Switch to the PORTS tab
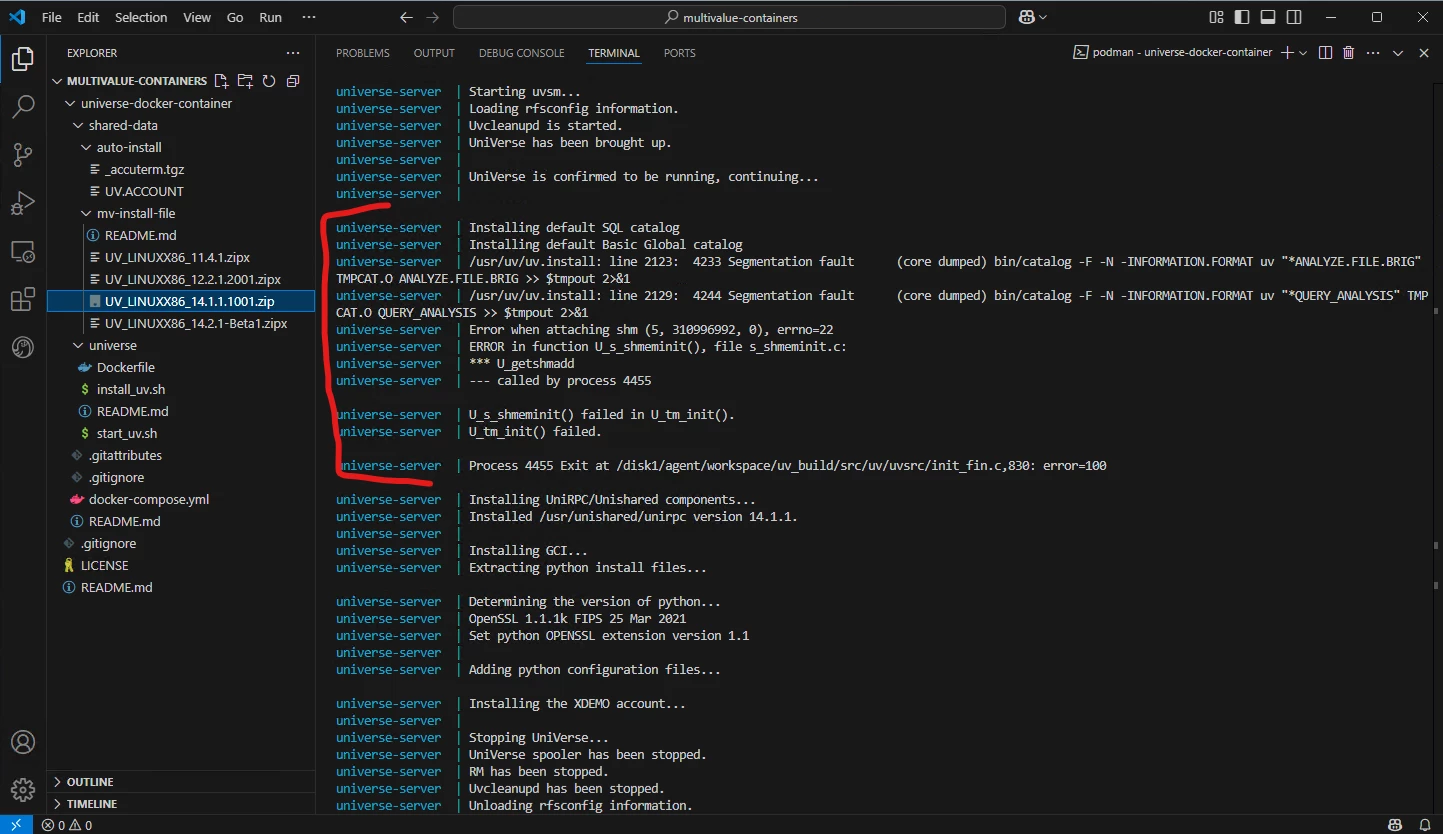Screen dimensions: 1443x834 (679, 53)
